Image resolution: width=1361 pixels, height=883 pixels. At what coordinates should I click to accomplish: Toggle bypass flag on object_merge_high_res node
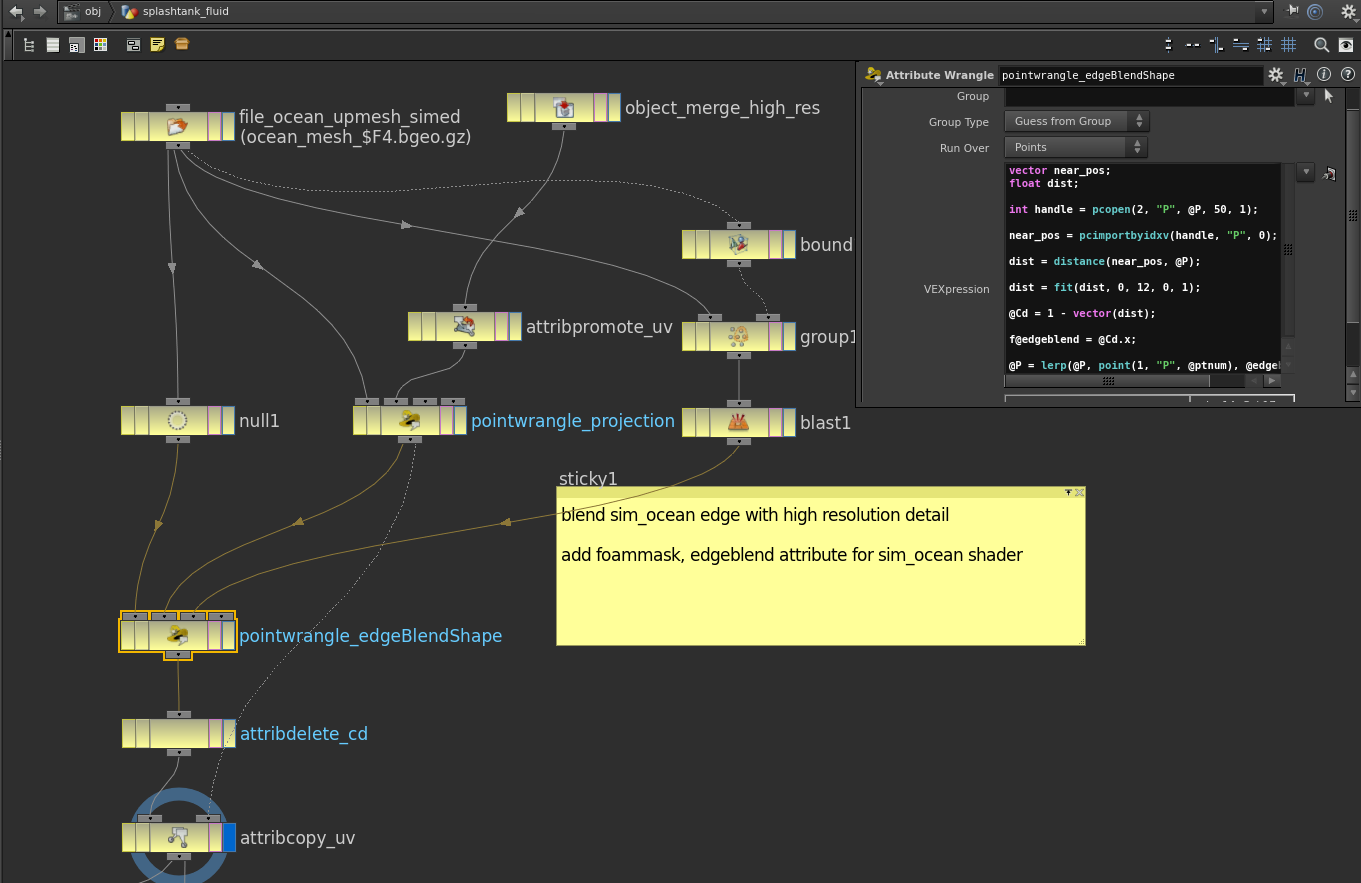click(x=514, y=107)
